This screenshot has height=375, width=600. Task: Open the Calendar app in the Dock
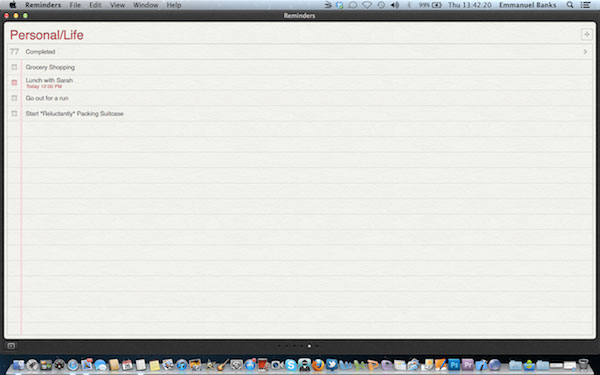pos(127,365)
